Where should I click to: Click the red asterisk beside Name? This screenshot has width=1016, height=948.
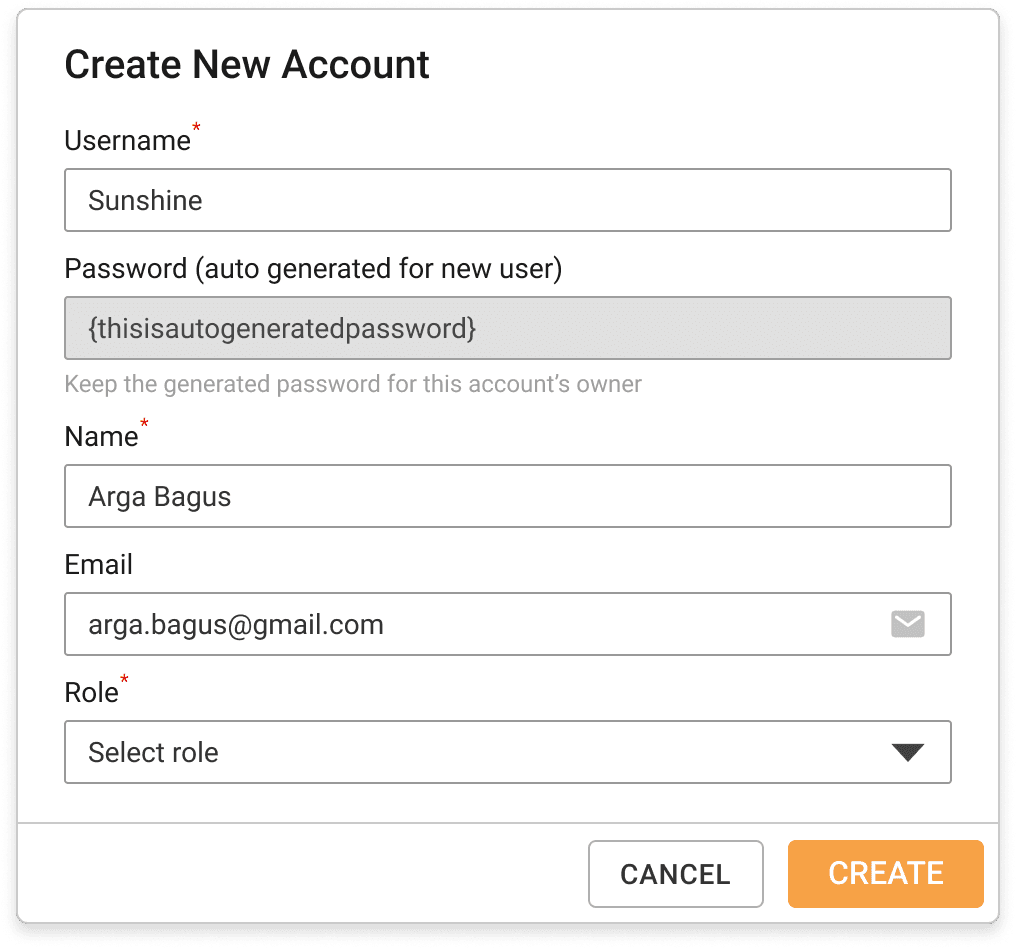click(x=144, y=423)
